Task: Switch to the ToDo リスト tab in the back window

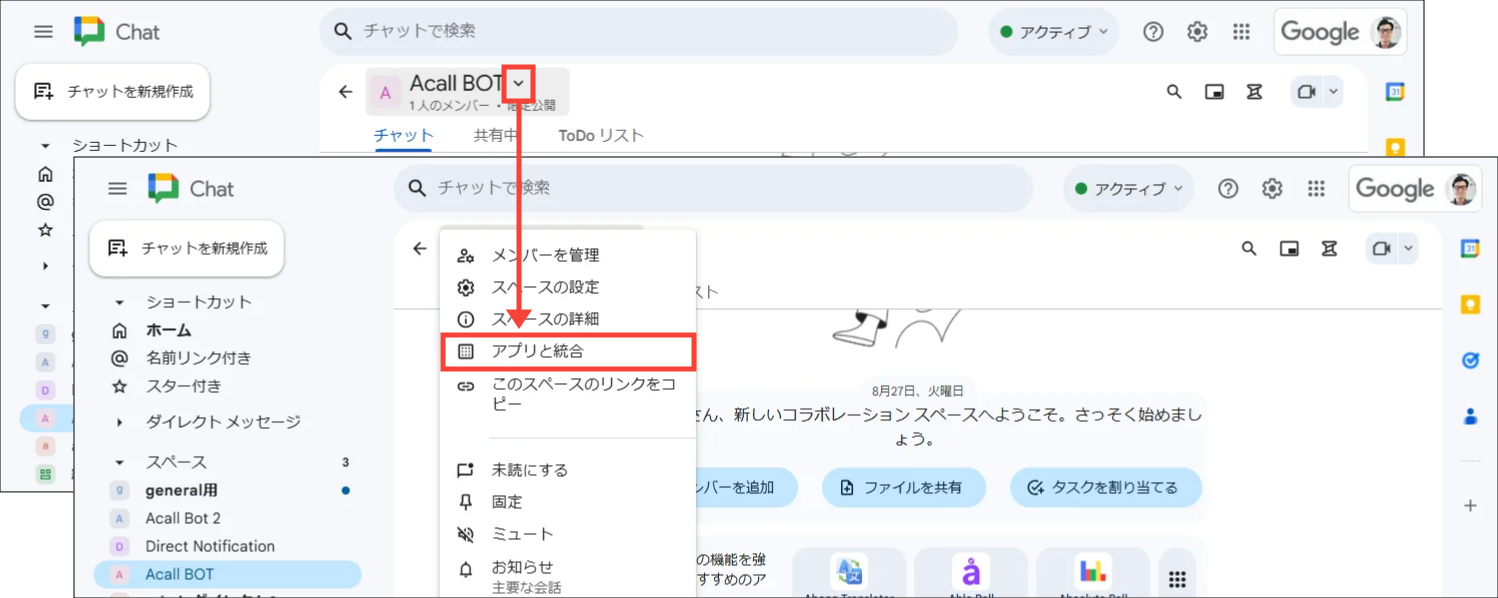Action: tap(601, 136)
